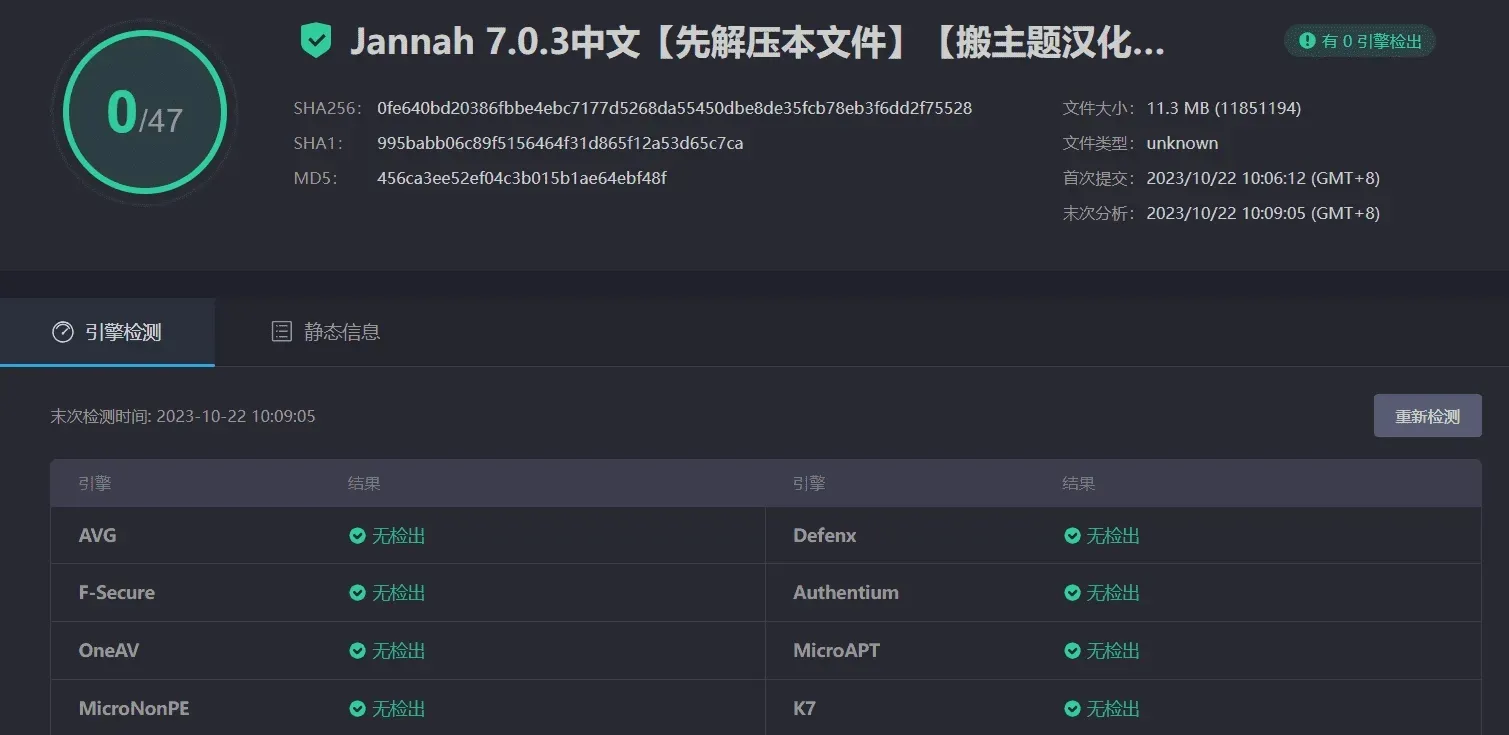The width and height of the screenshot is (1509, 735).
Task: Open the 引擎检测 tab
Action: pyautogui.click(x=107, y=332)
